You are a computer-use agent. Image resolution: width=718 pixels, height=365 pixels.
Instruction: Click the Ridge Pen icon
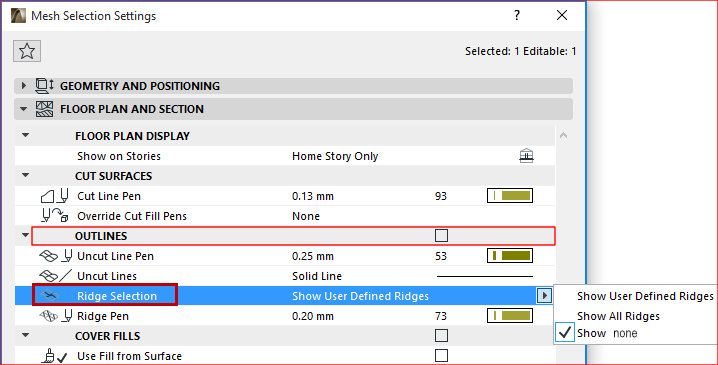pyautogui.click(x=55, y=316)
